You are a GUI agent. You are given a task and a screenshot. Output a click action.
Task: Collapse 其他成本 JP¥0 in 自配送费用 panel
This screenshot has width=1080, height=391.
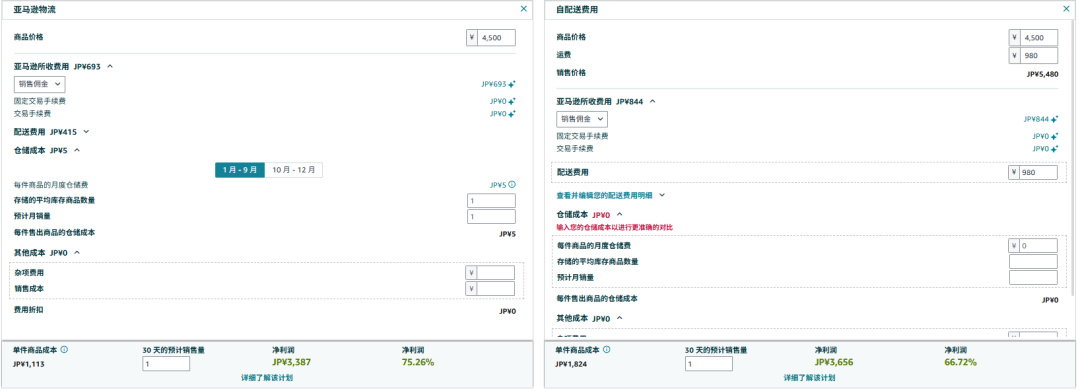[x=619, y=318]
